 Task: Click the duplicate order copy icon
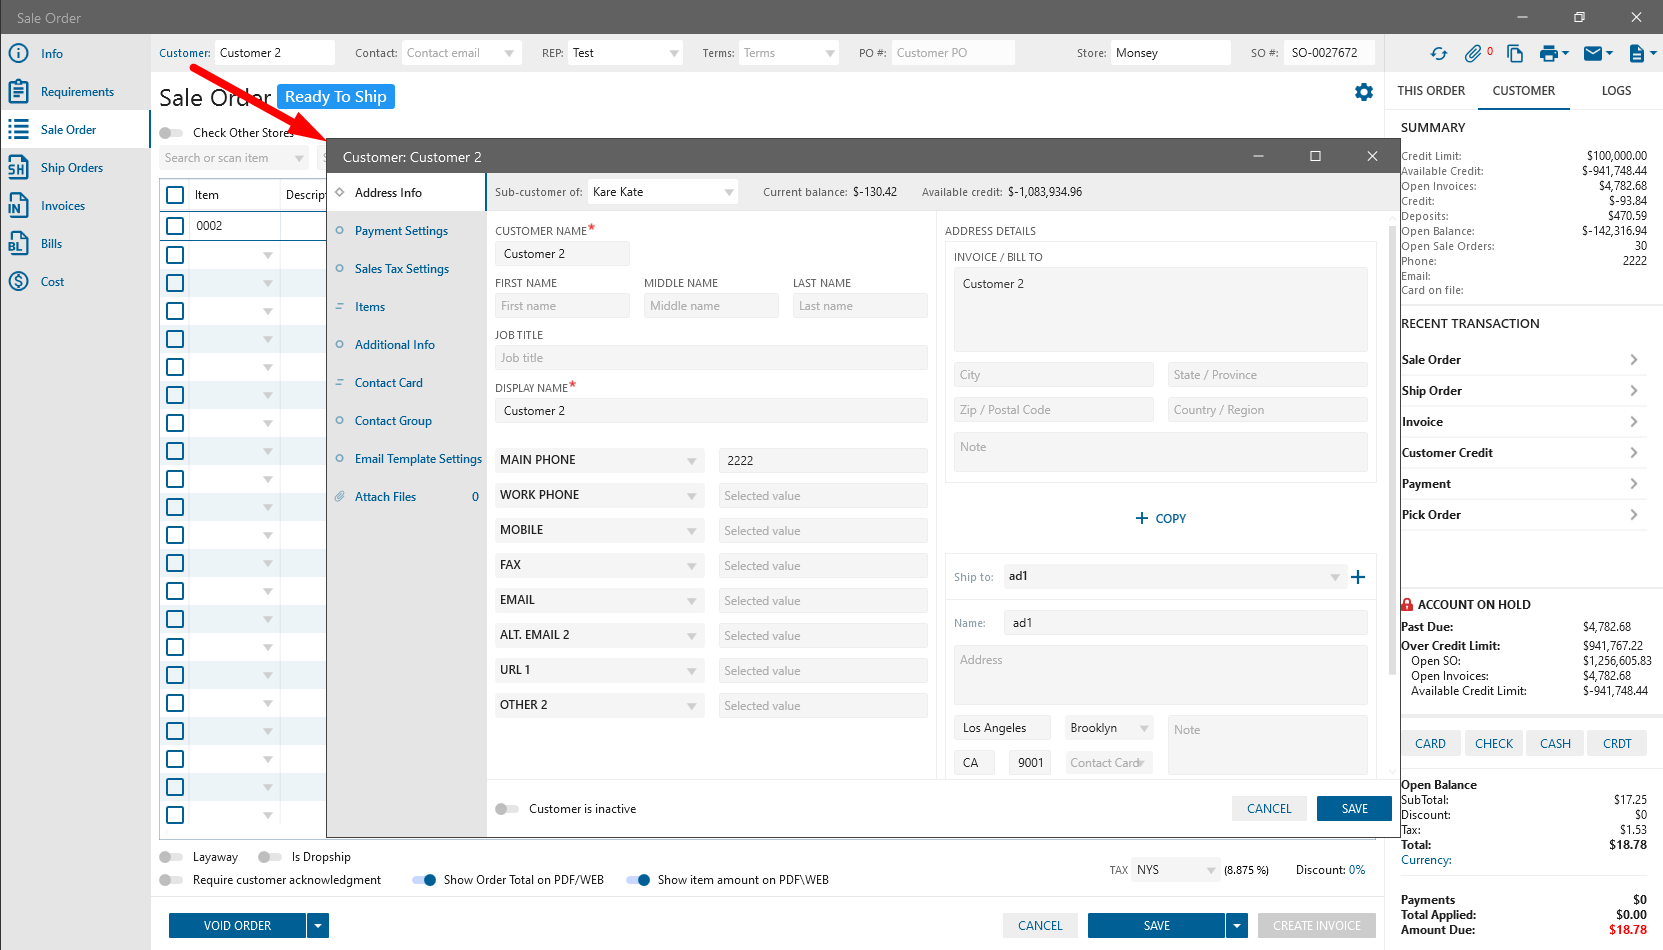[x=1515, y=53]
